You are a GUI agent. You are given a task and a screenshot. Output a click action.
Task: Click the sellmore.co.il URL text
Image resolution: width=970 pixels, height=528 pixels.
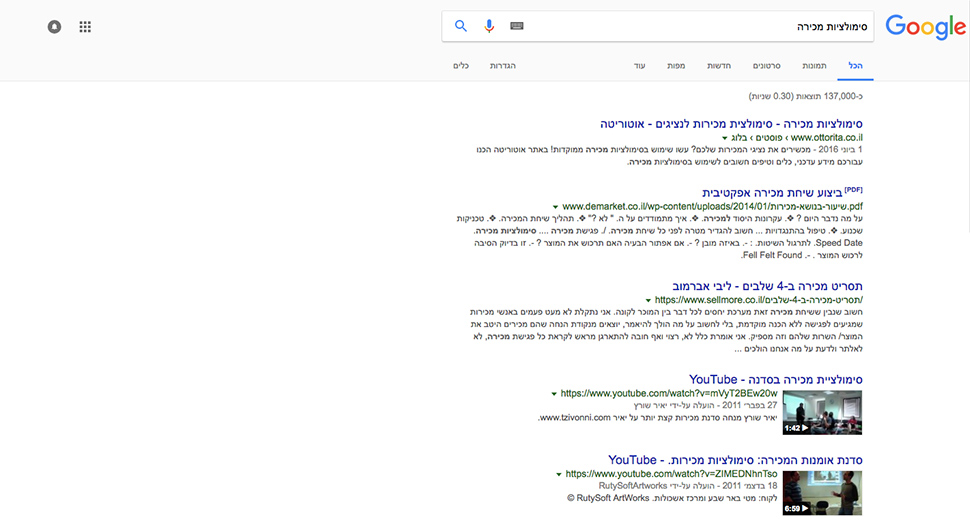coord(758,300)
